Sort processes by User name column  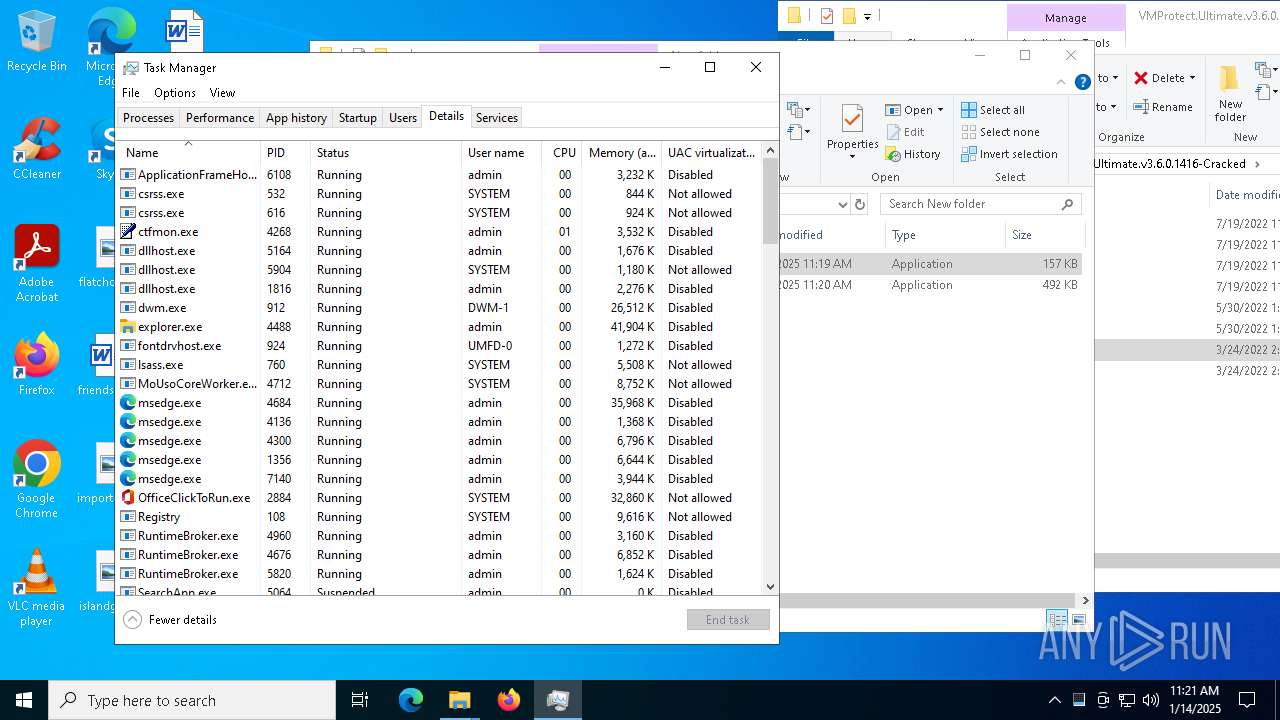tap(501, 153)
